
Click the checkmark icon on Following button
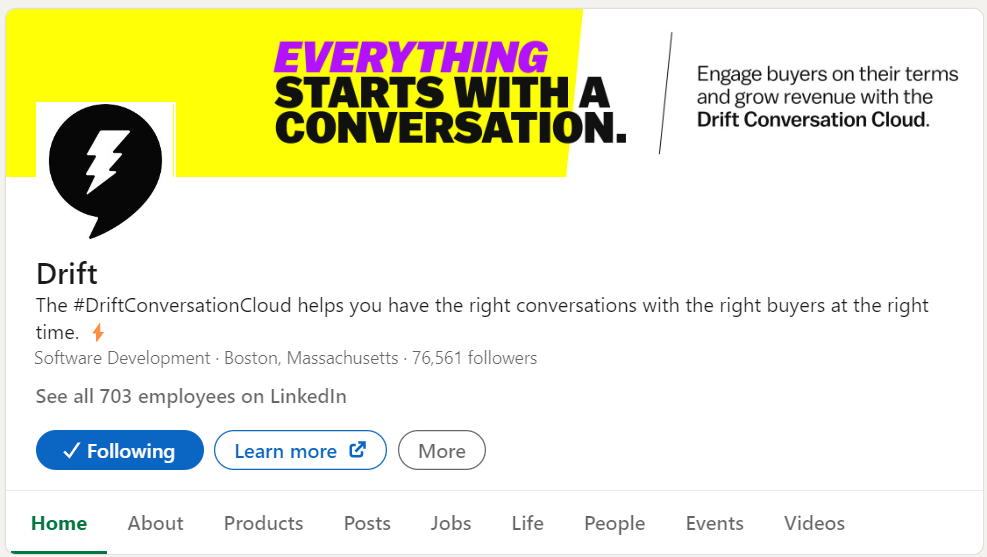pyautogui.click(x=71, y=451)
